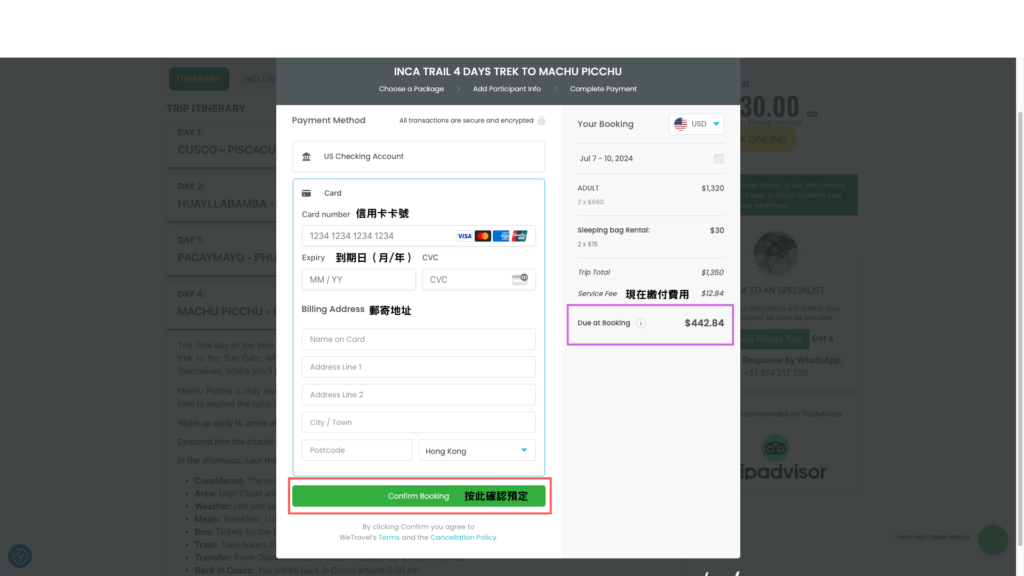Go back to Choose a Package step
Screen dimensions: 1024x576
click(x=411, y=89)
